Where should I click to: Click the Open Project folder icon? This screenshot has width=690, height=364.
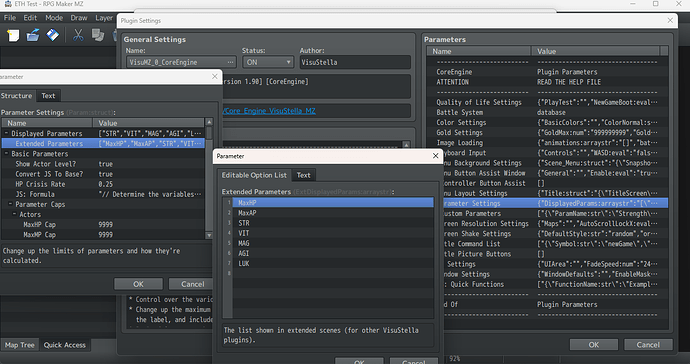[x=33, y=35]
